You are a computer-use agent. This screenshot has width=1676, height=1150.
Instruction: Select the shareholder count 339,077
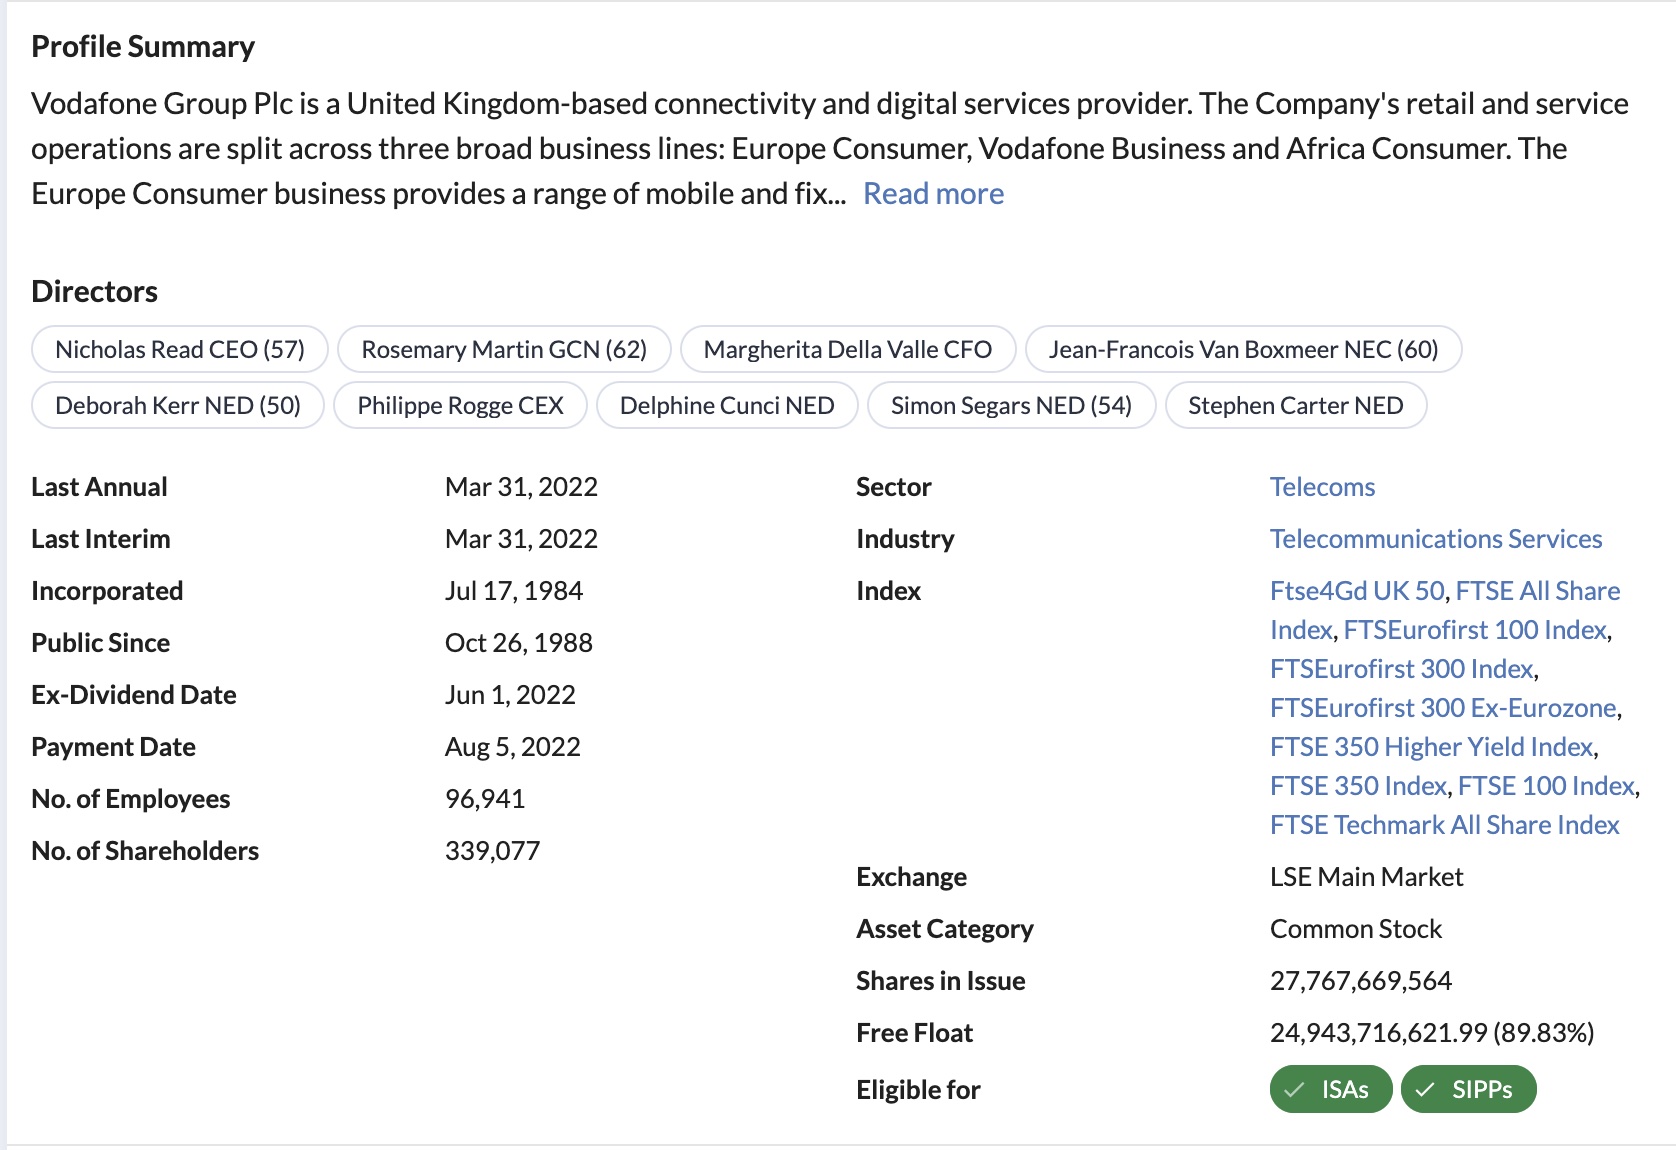492,851
